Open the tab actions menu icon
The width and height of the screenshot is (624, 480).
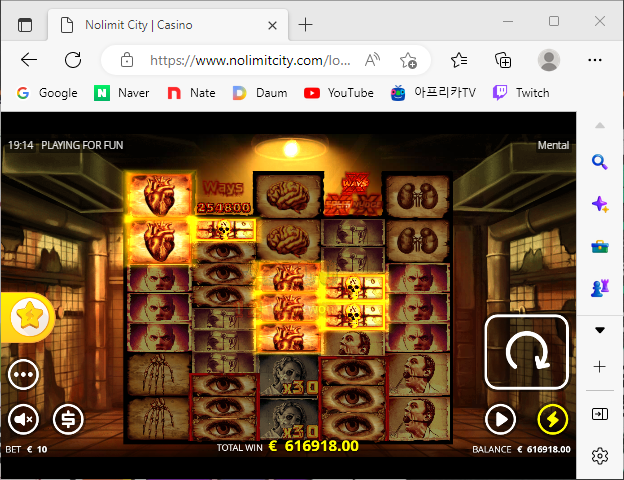click(25, 25)
